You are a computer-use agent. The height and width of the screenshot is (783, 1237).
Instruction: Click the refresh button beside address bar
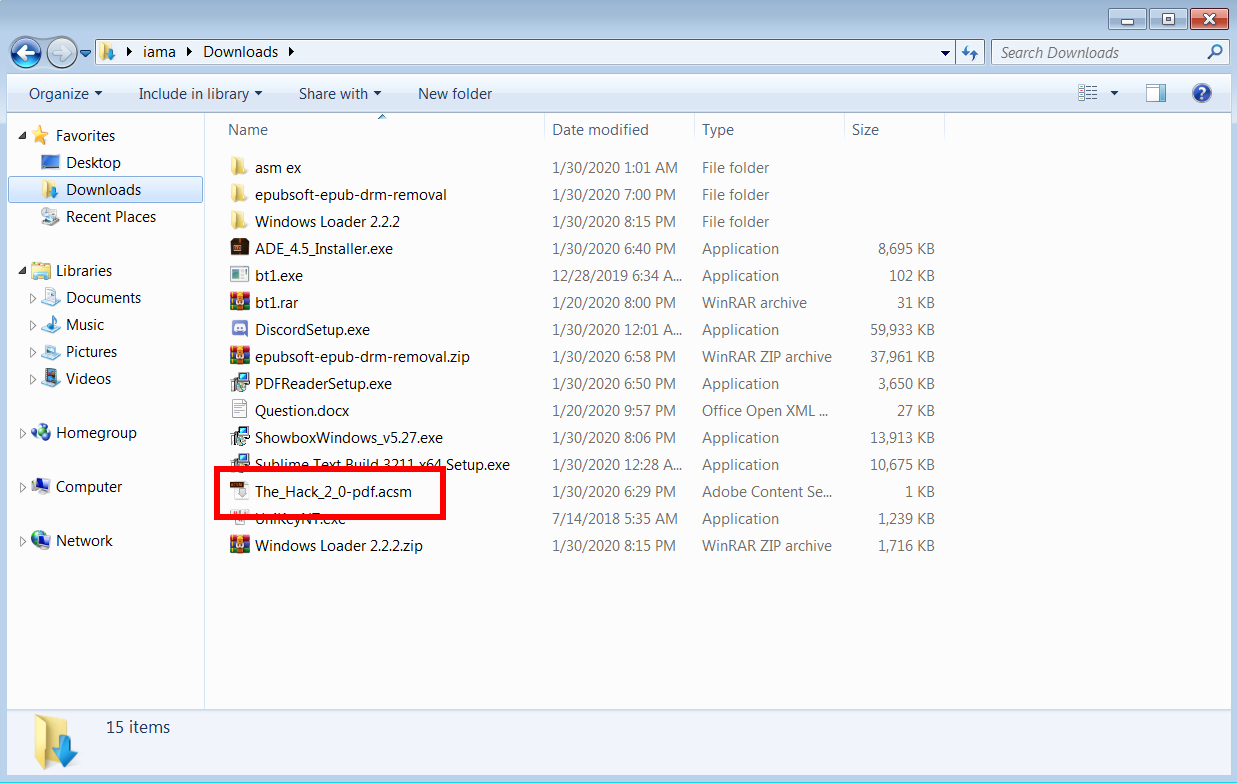tap(969, 52)
